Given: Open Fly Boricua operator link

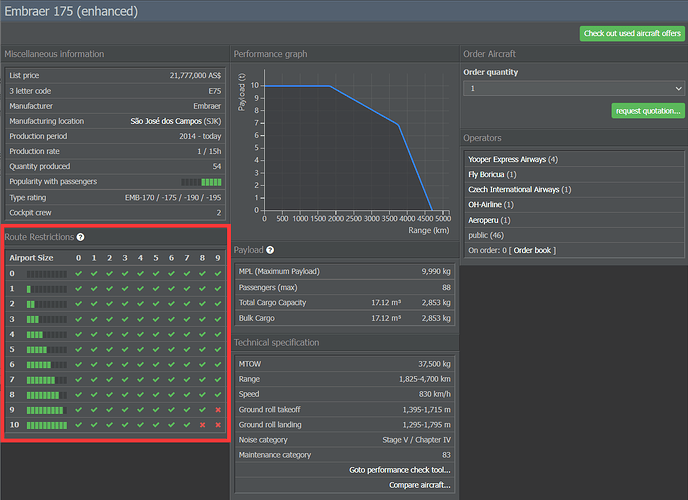Looking at the screenshot, I should tap(486, 175).
